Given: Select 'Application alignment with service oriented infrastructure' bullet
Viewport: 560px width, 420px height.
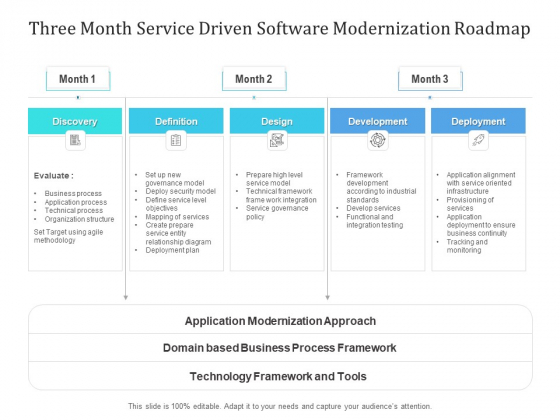Looking at the screenshot, I should pos(481,183).
